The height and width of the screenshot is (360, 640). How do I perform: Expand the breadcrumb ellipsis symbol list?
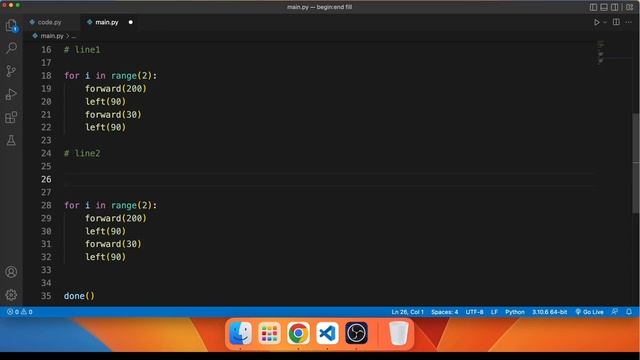74,36
